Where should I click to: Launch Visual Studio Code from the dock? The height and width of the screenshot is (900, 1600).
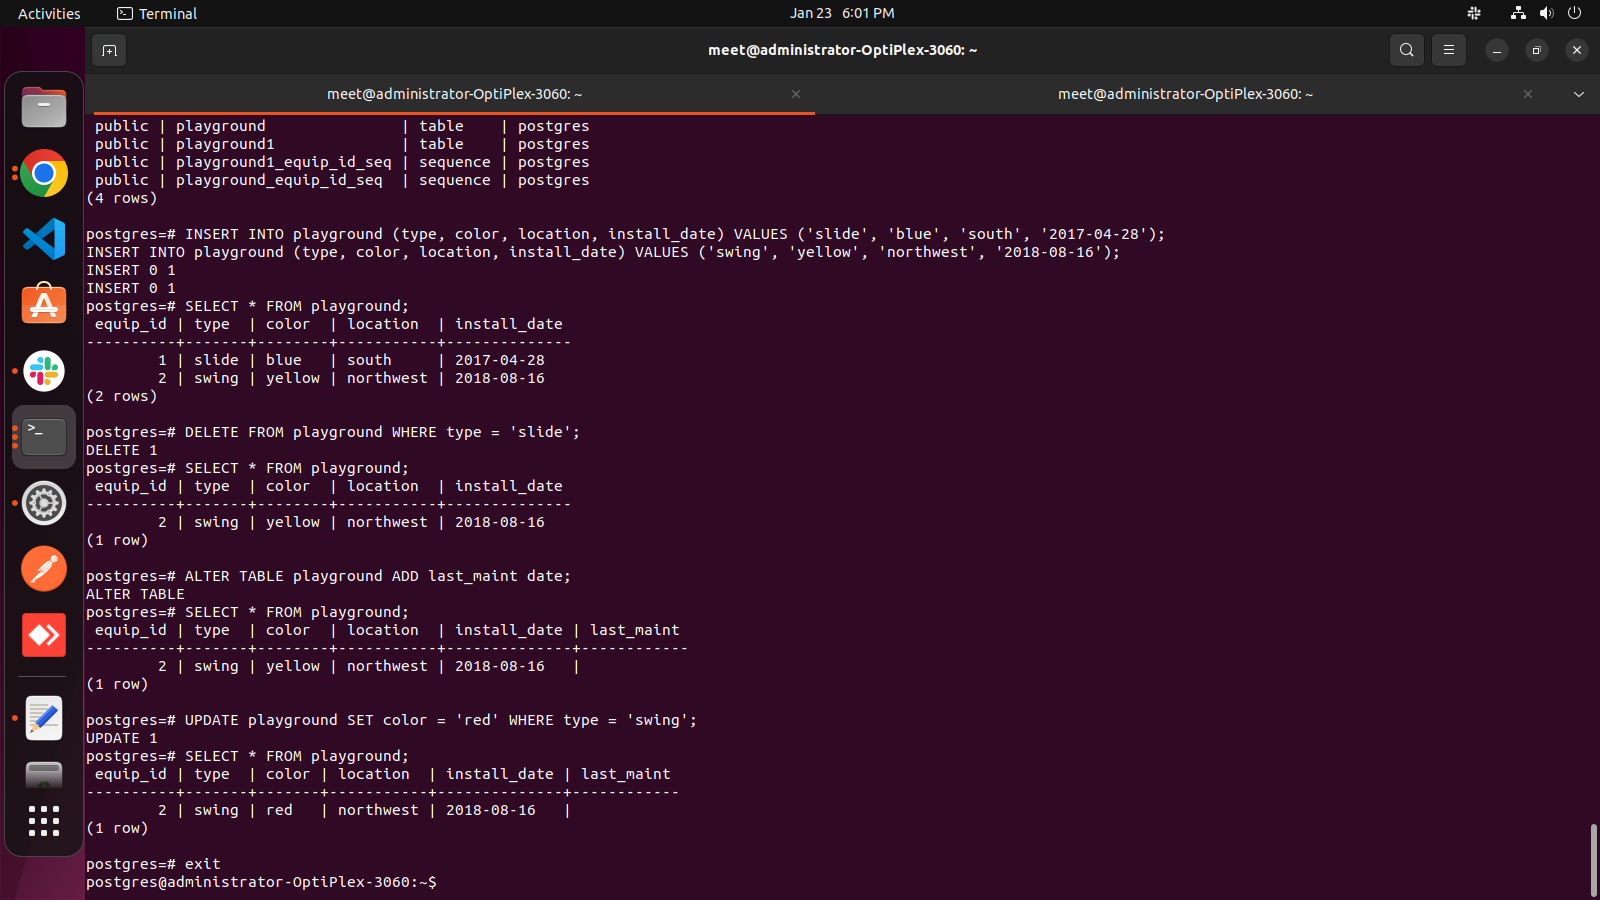pyautogui.click(x=43, y=239)
